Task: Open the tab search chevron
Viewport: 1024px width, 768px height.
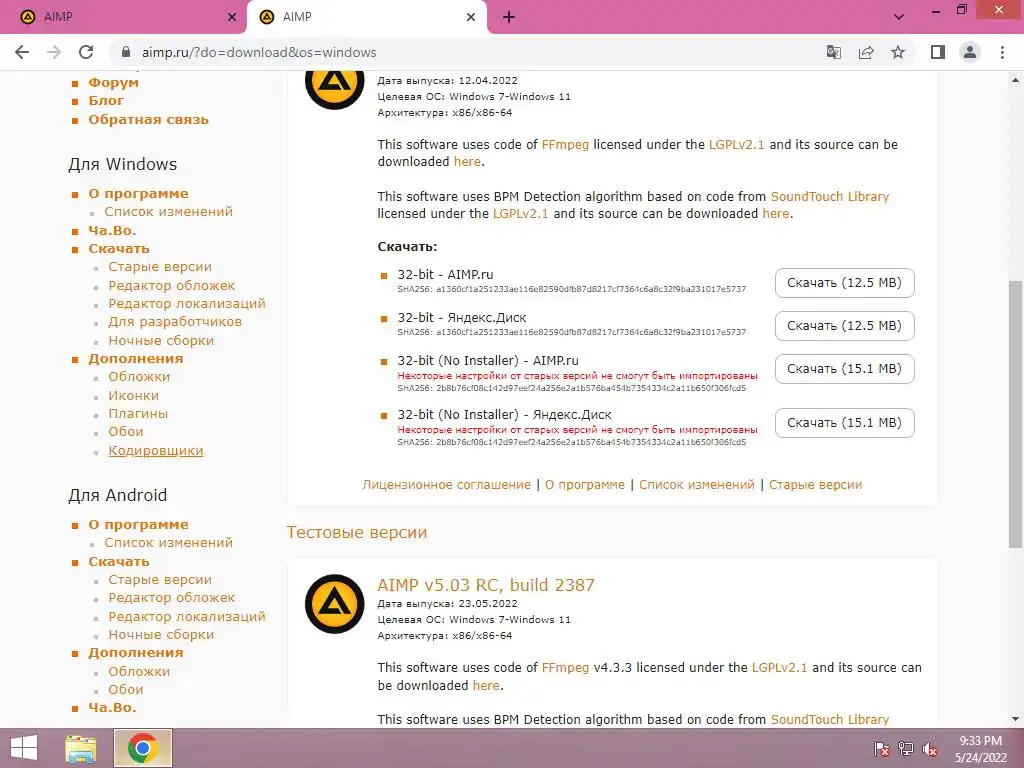Action: click(899, 17)
